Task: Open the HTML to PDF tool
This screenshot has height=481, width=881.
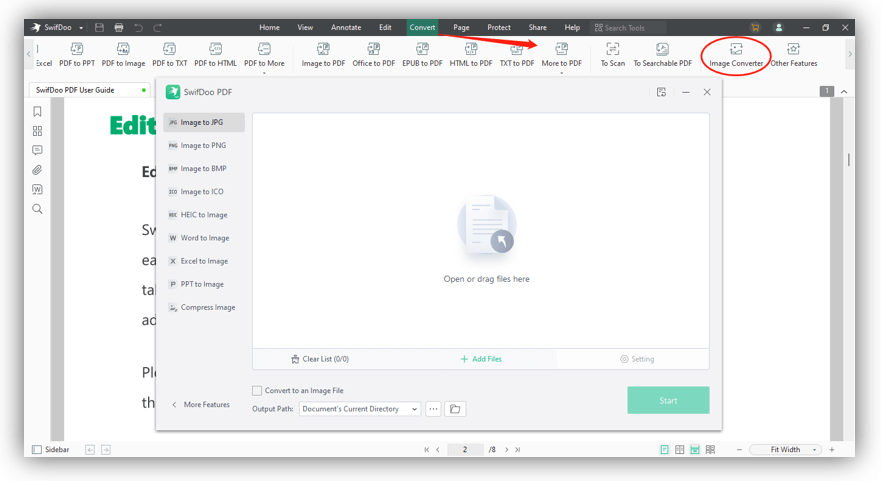Action: tap(471, 55)
